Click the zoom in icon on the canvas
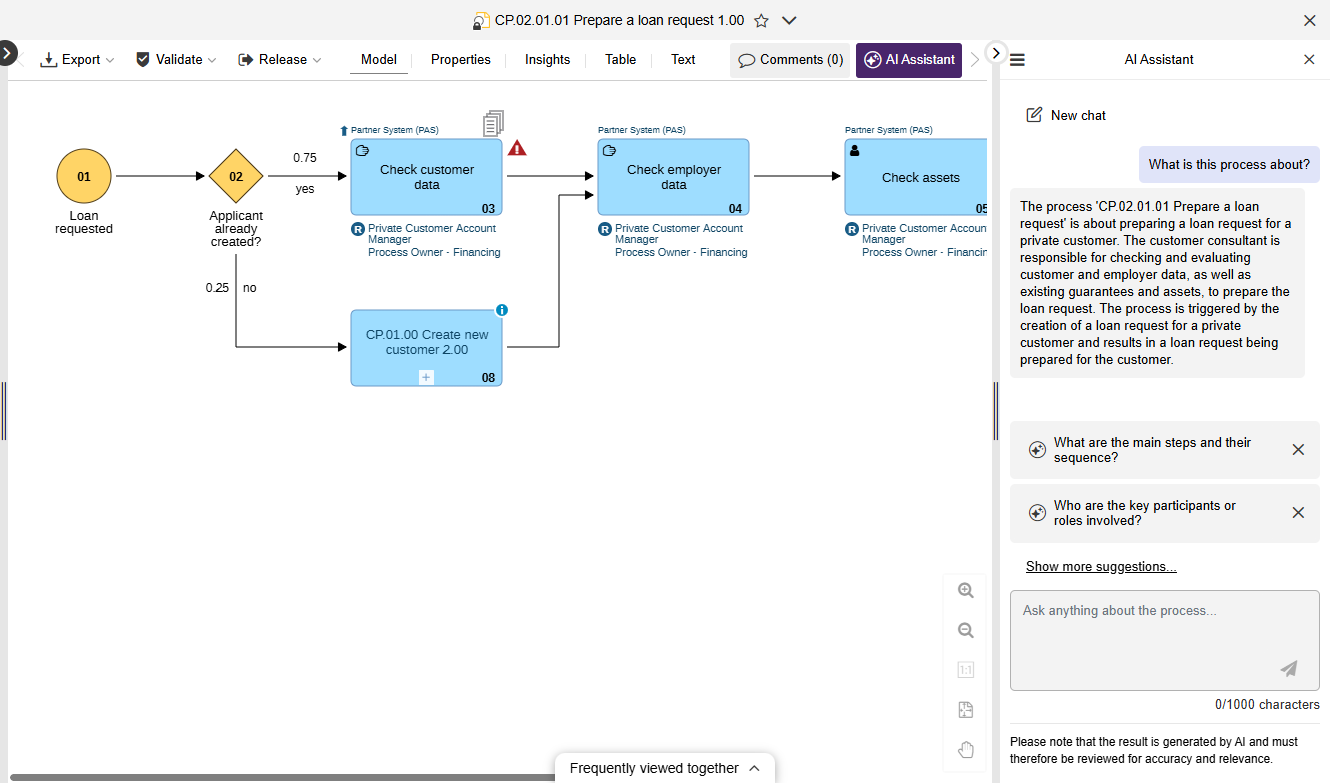The height and width of the screenshot is (783, 1330). pos(965,590)
